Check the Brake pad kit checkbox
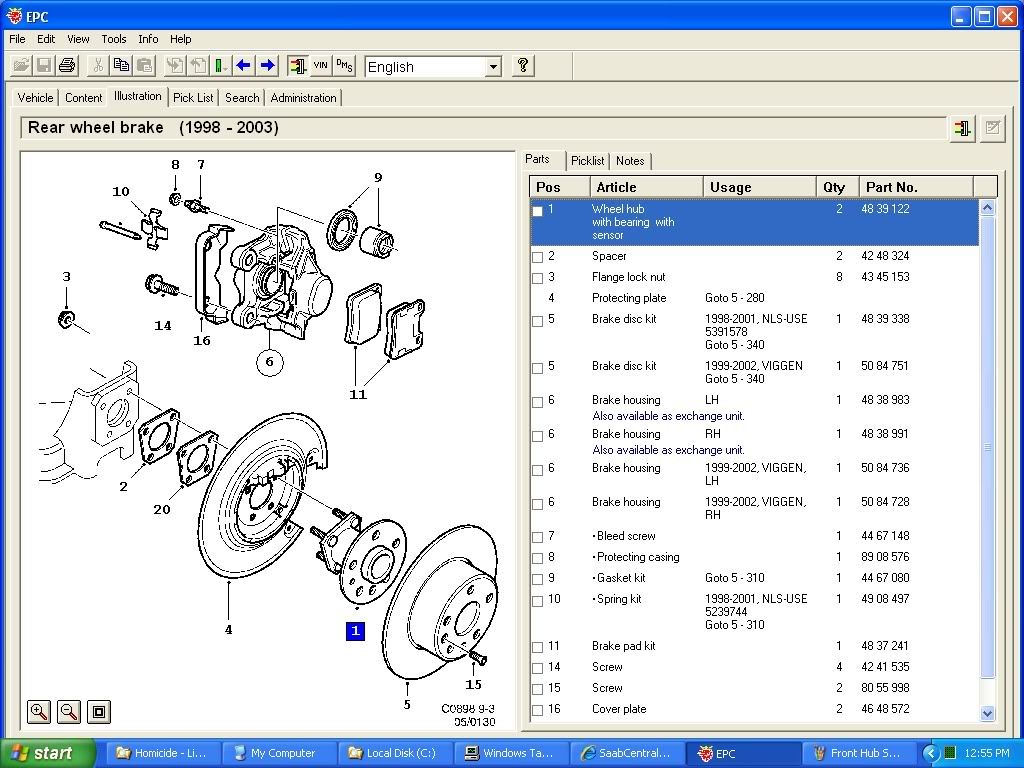 click(537, 646)
